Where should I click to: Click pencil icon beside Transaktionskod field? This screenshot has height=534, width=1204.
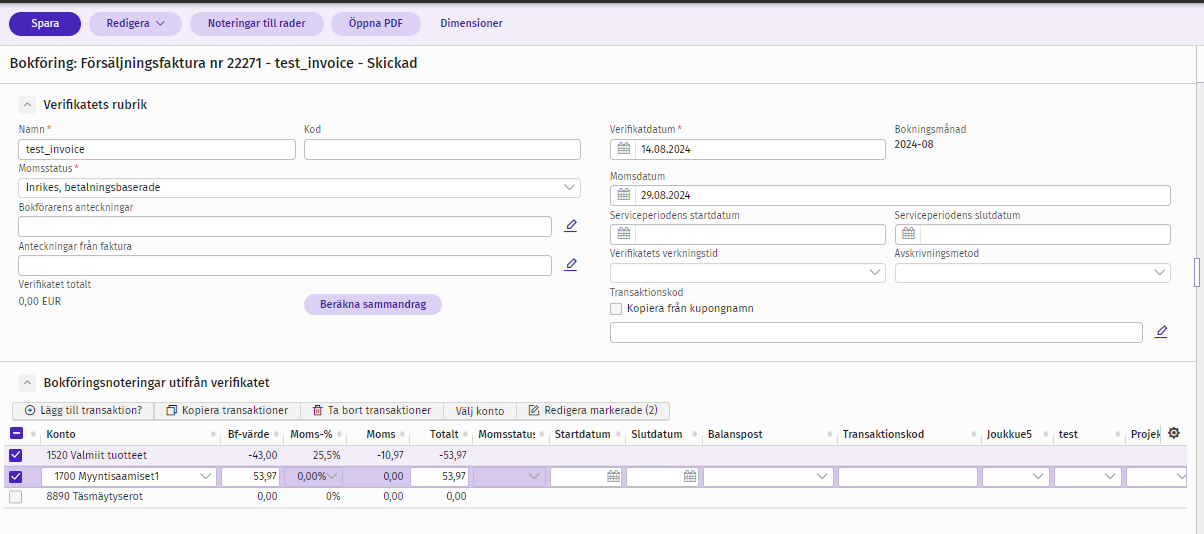click(1161, 332)
